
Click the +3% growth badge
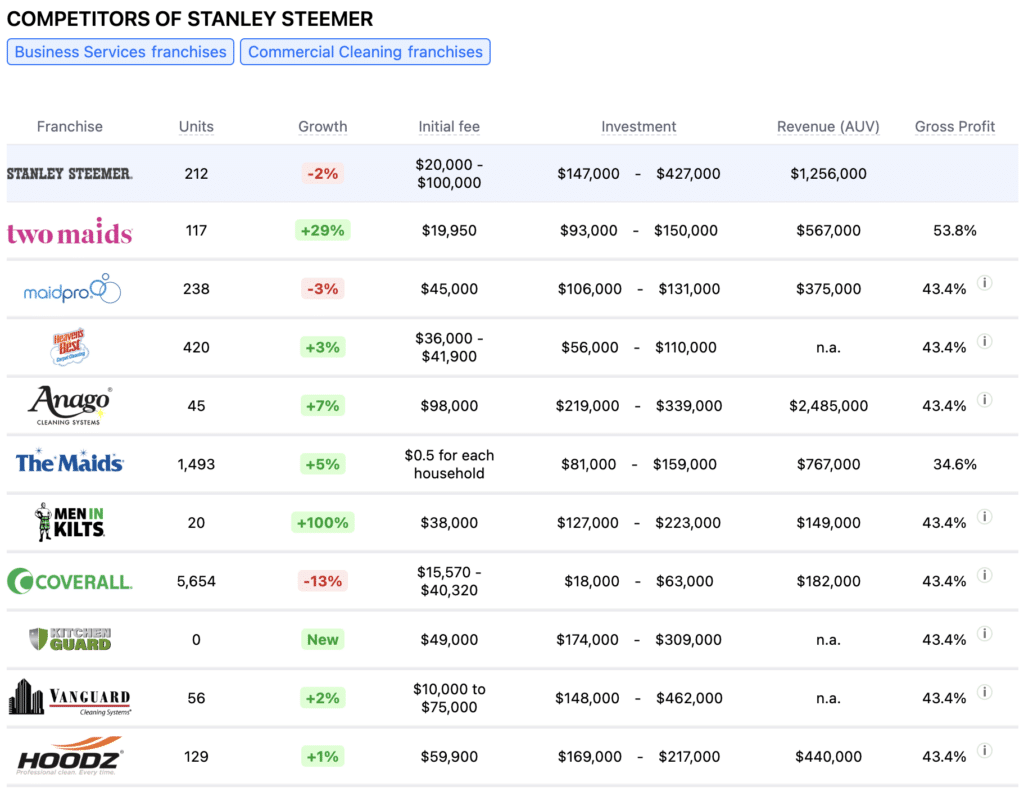tap(323, 347)
